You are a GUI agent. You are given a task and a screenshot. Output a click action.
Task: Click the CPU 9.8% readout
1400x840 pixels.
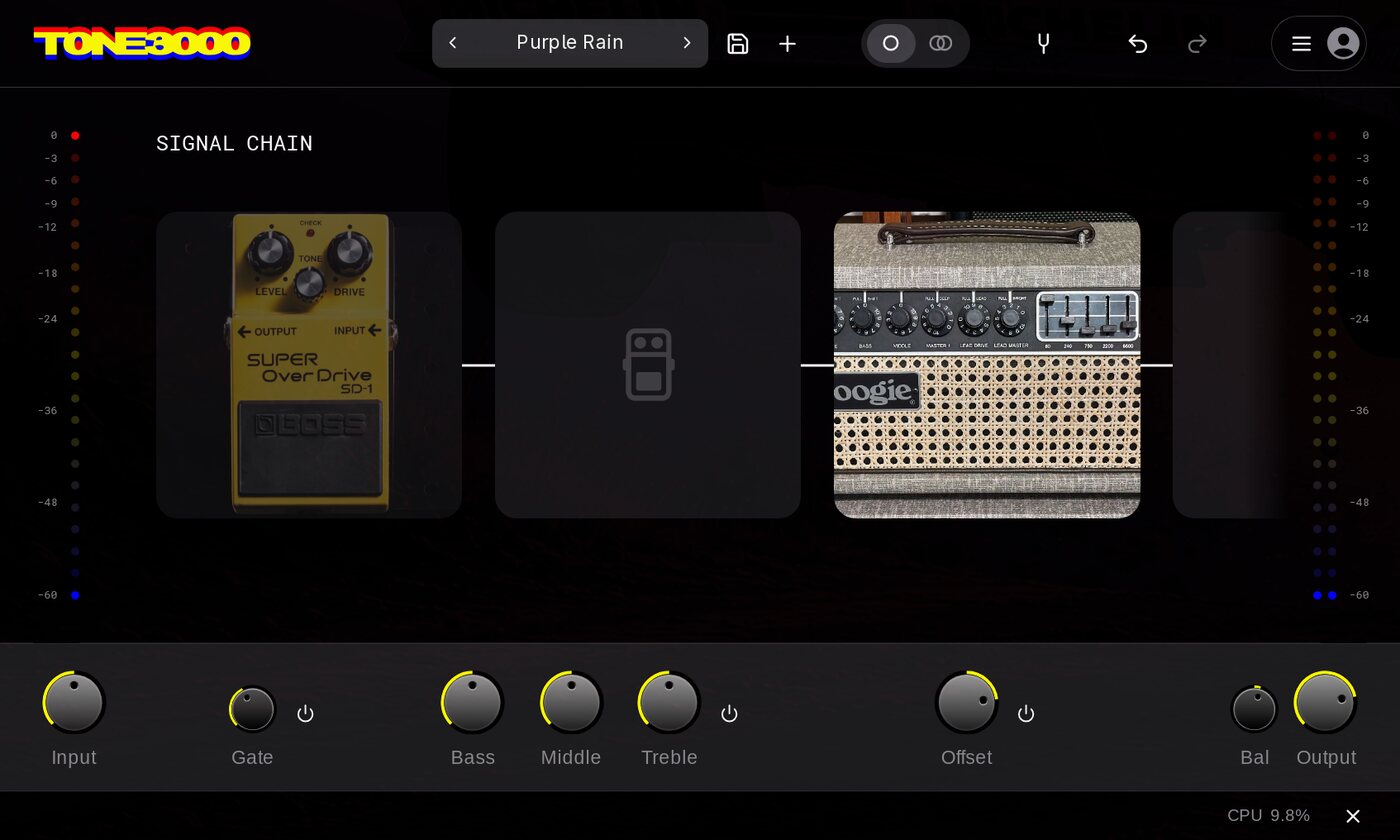pyautogui.click(x=1269, y=816)
